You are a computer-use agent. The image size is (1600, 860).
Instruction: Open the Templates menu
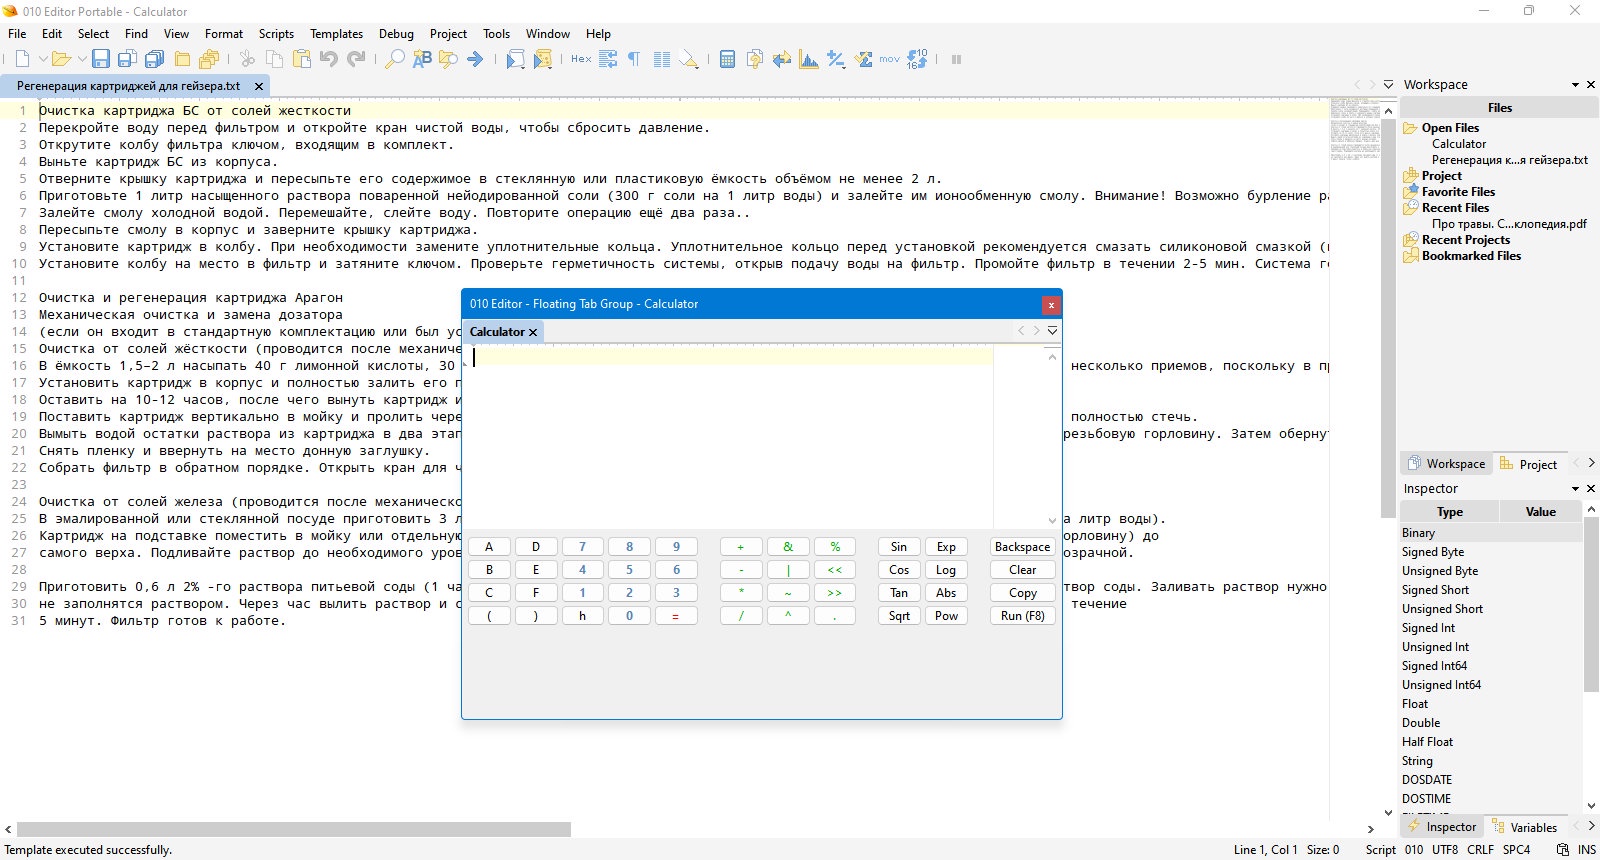pos(336,33)
